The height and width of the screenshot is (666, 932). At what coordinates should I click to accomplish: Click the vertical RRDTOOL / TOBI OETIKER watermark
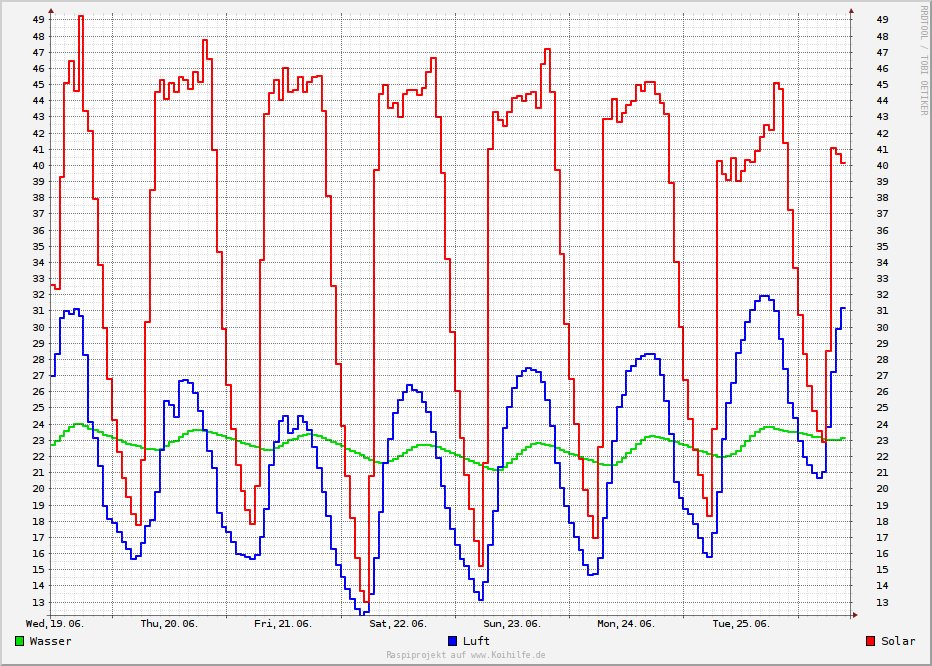point(923,60)
